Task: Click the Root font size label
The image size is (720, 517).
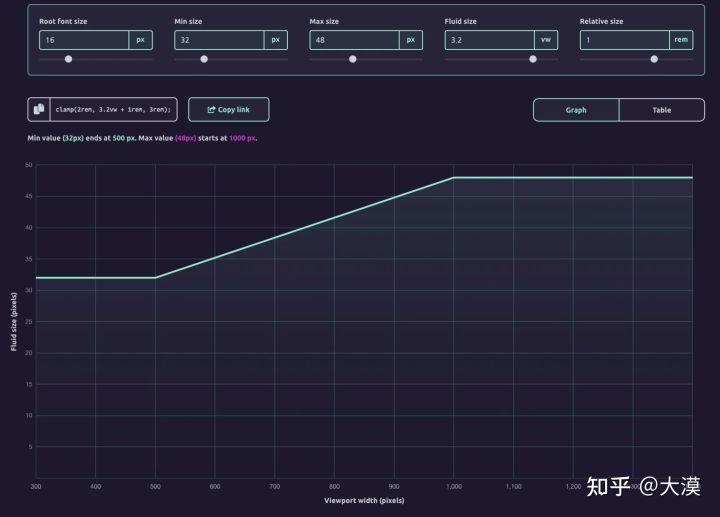Action: (63, 21)
